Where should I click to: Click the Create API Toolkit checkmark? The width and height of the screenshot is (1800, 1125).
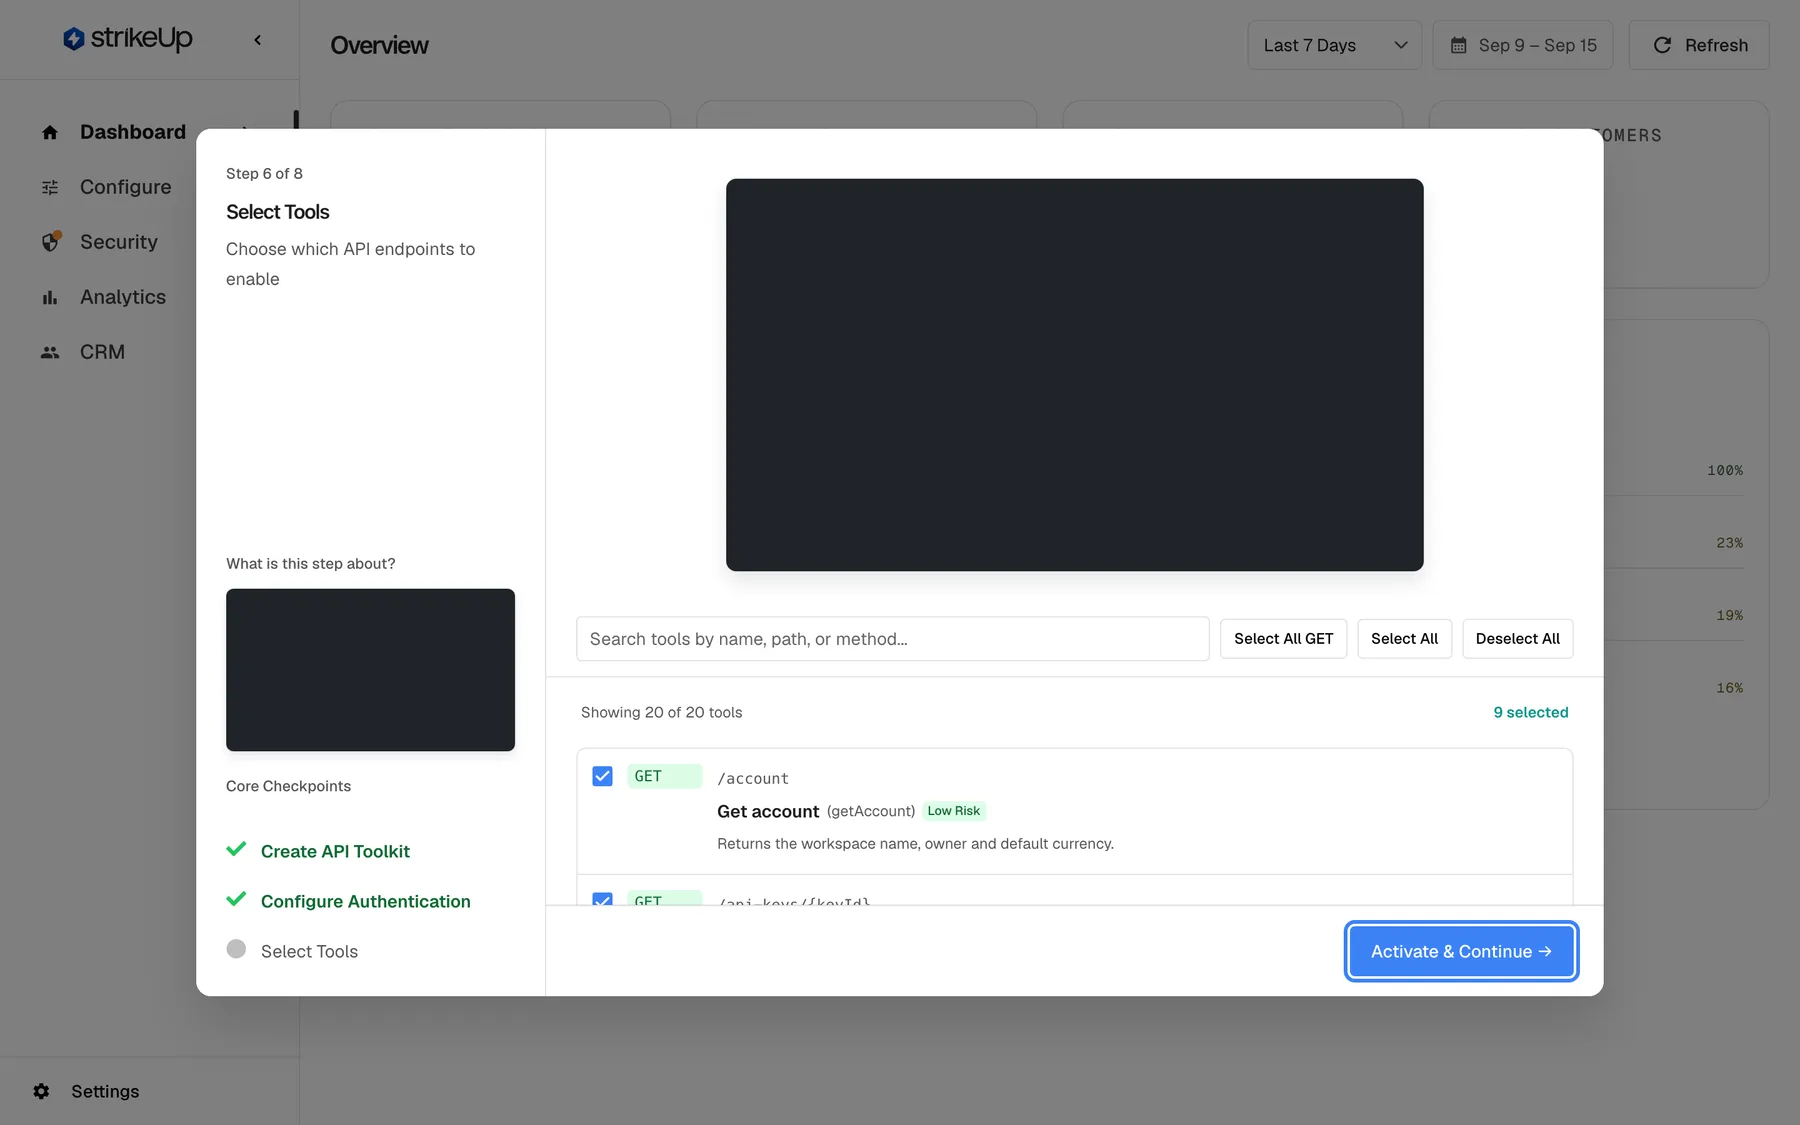(x=236, y=849)
